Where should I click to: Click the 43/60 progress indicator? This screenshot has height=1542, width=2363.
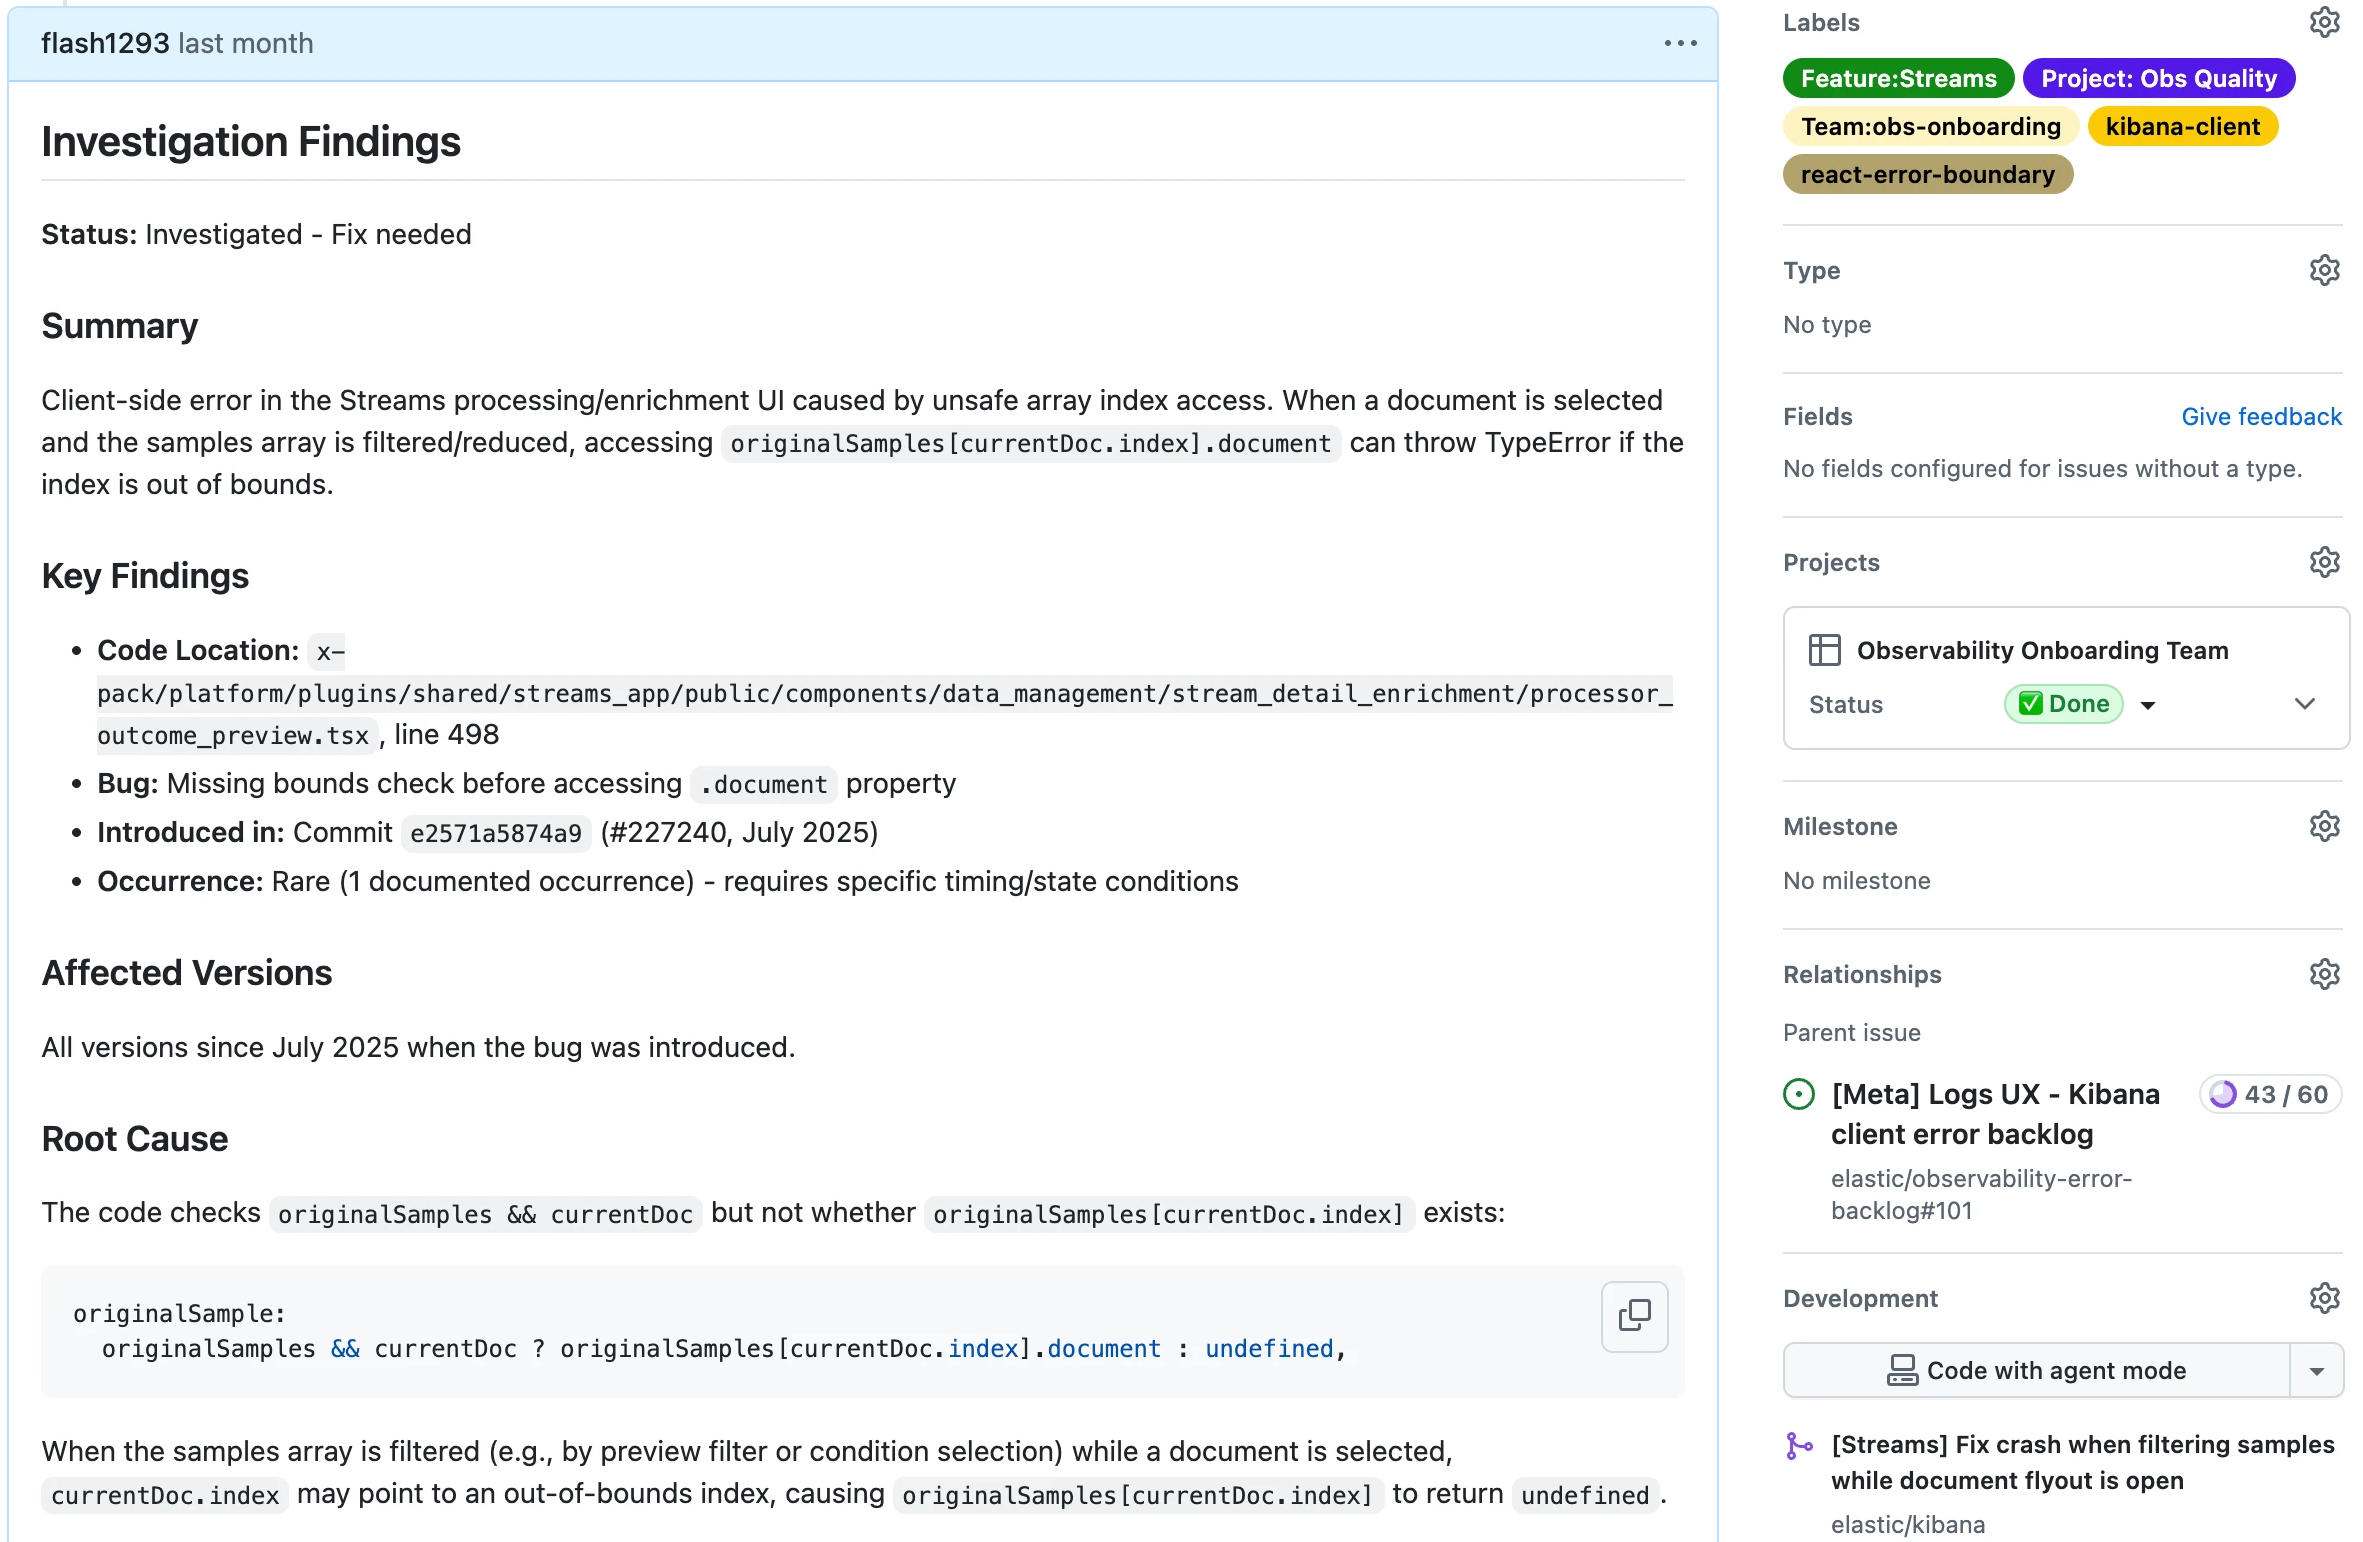coord(2269,1093)
